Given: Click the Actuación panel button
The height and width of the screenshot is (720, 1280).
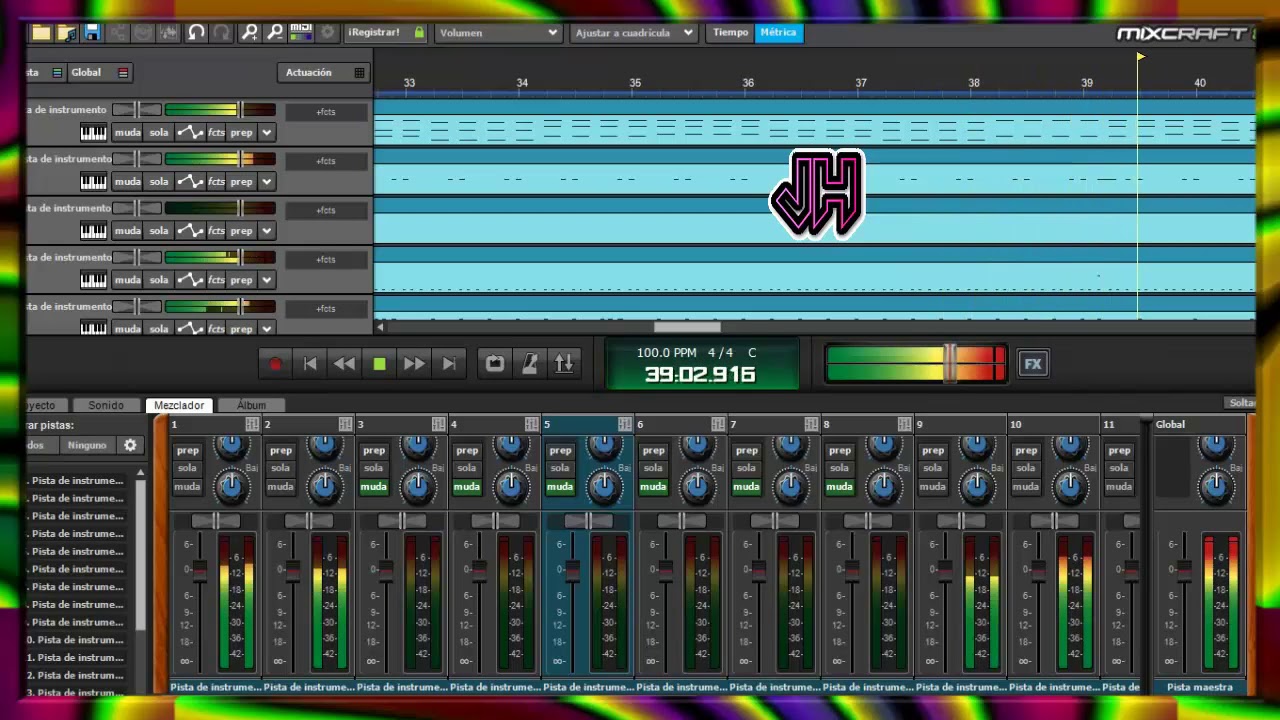Looking at the screenshot, I should [323, 72].
